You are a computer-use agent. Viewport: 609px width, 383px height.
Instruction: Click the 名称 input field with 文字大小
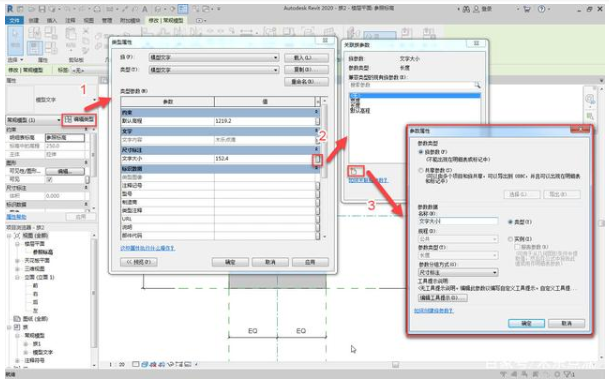coord(458,221)
